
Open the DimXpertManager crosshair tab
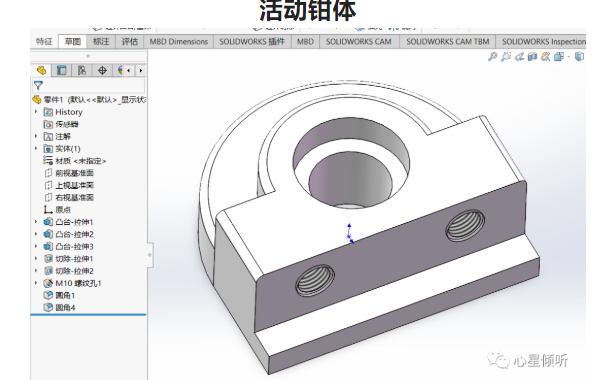point(102,70)
